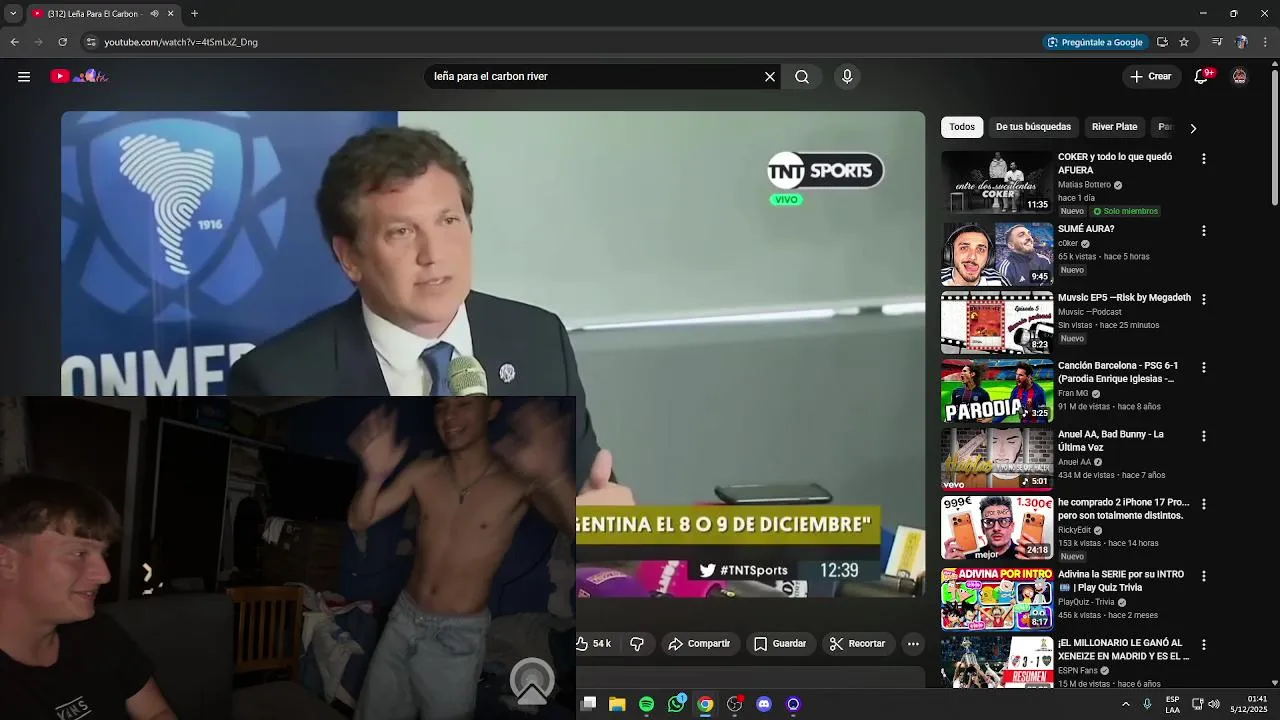This screenshot has width=1280, height=720.
Task: Close the Leña Para El Carbon tab
Action: click(x=170, y=14)
